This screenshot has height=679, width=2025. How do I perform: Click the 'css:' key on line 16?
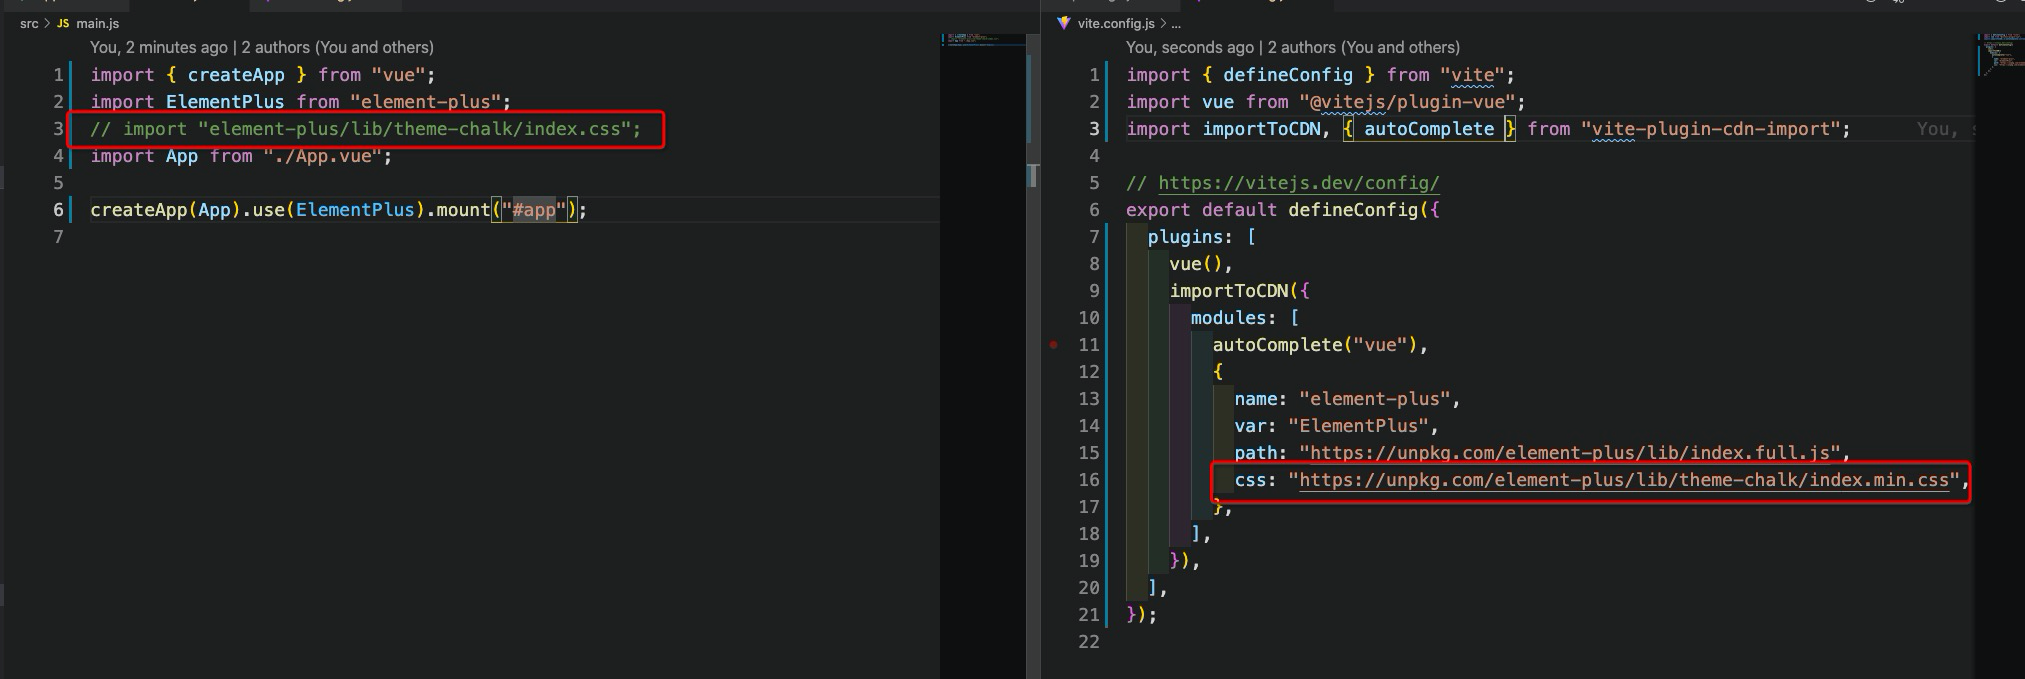1256,480
